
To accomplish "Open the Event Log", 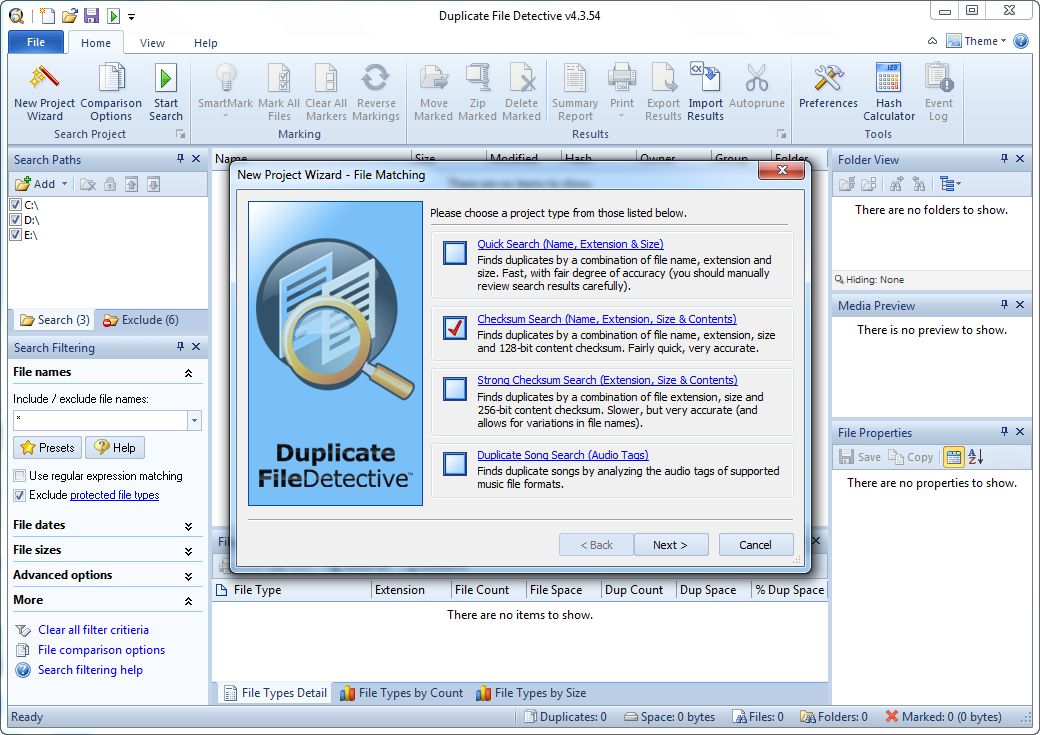I will 939,93.
